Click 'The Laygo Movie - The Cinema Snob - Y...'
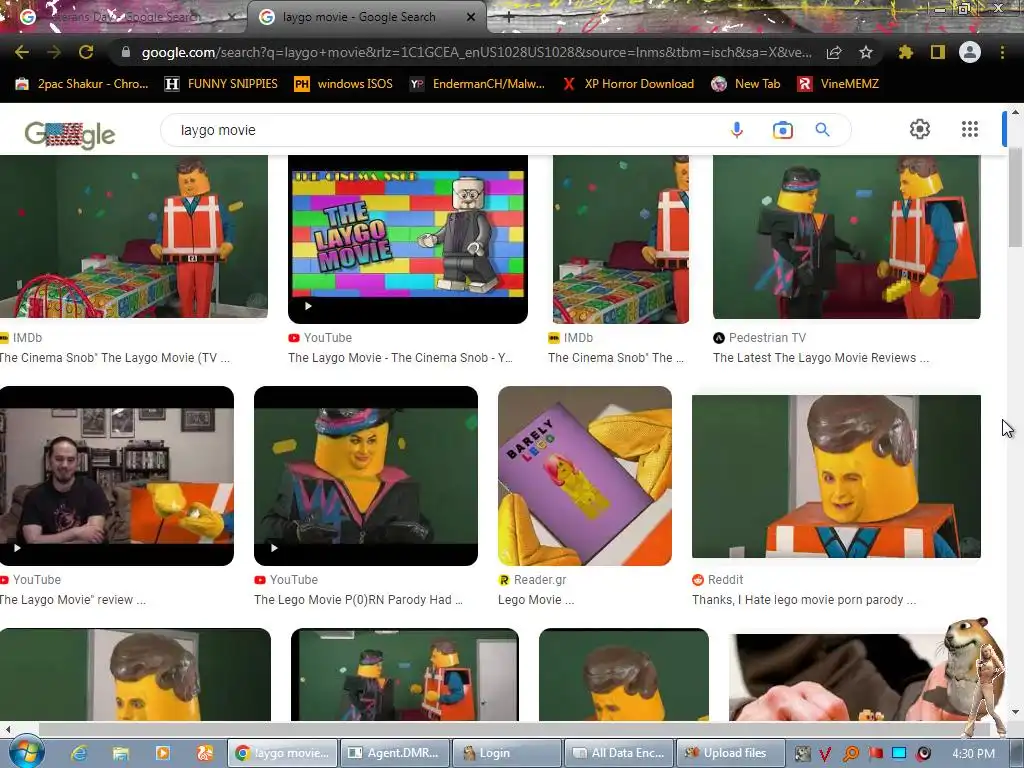Screen dimensions: 1024x768 (x=400, y=358)
